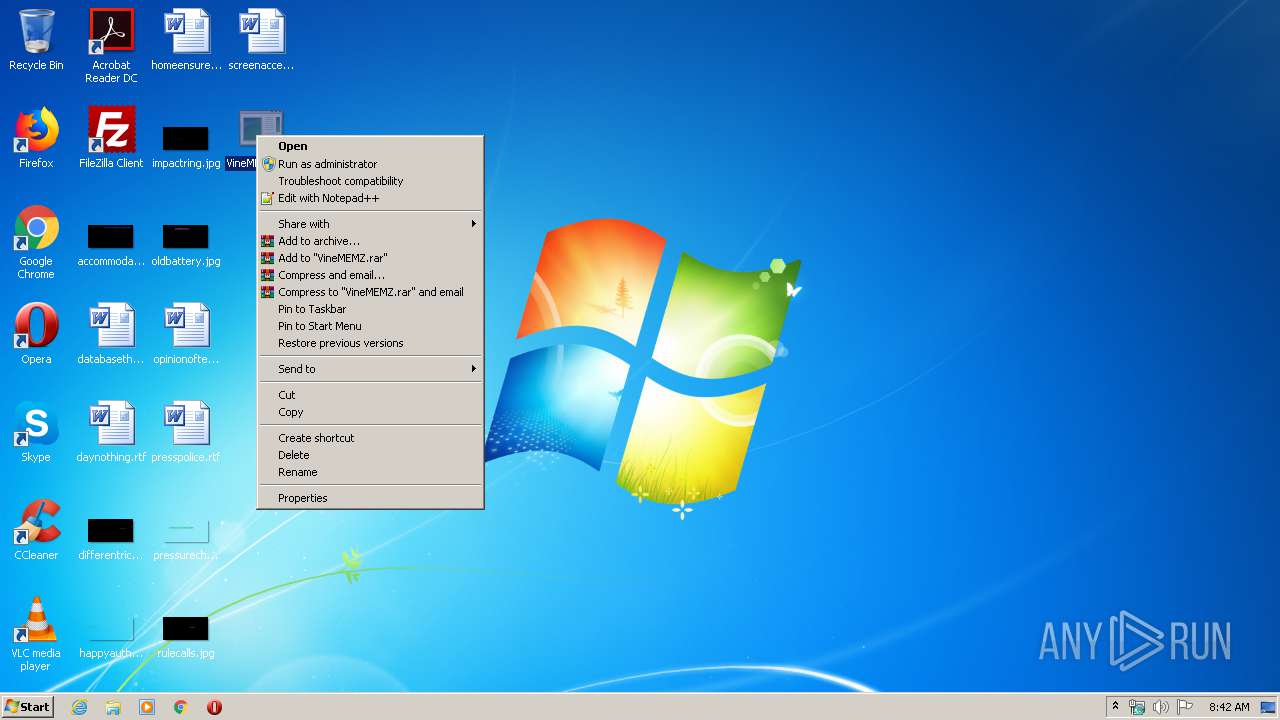Screen dimensions: 1280x720
Task: Choose Cut from context menu
Action: (x=371, y=395)
